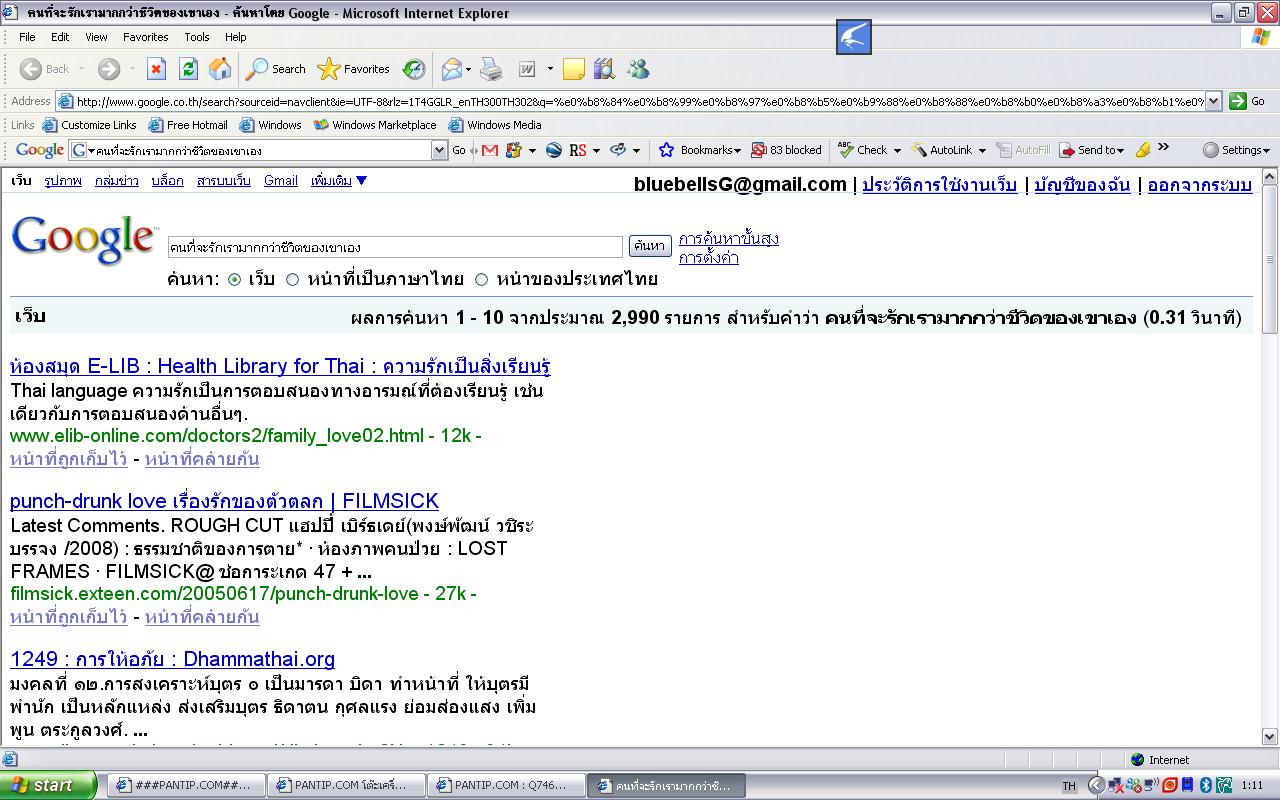Click the Free Hotmail links bar item
This screenshot has width=1280, height=800.
click(188, 125)
